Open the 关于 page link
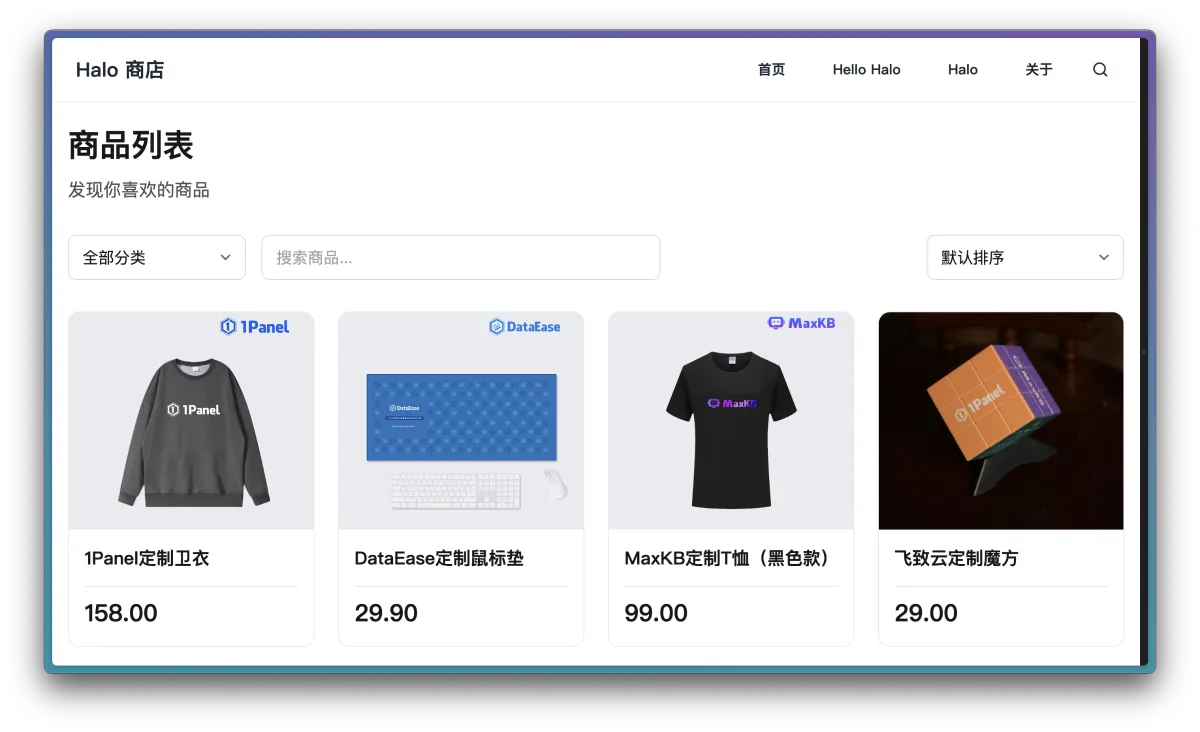The width and height of the screenshot is (1200, 732). 1039,69
